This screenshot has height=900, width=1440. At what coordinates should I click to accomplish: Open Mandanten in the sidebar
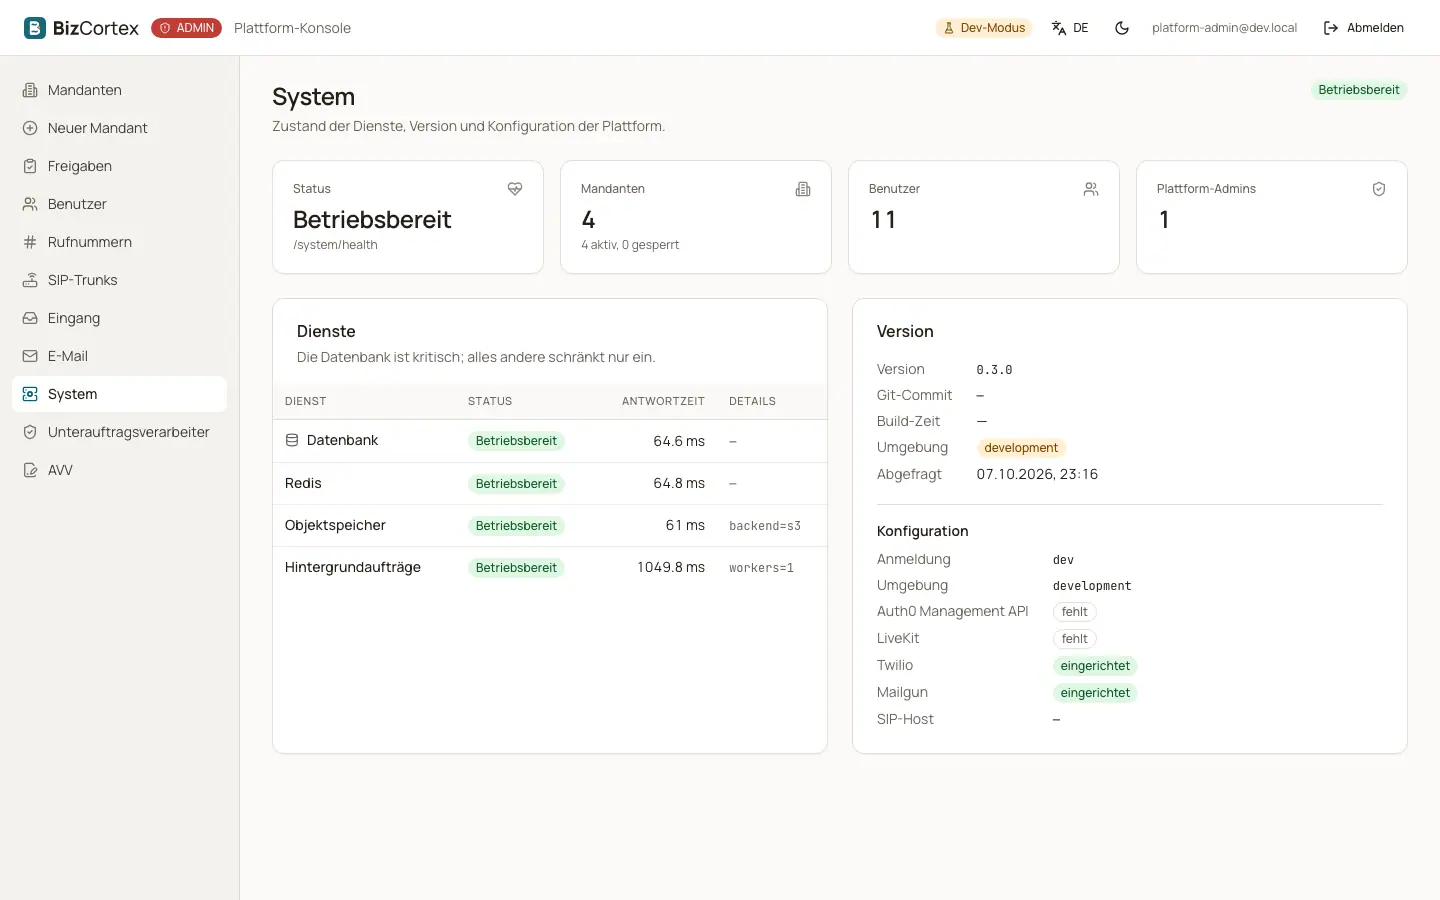(x=119, y=90)
